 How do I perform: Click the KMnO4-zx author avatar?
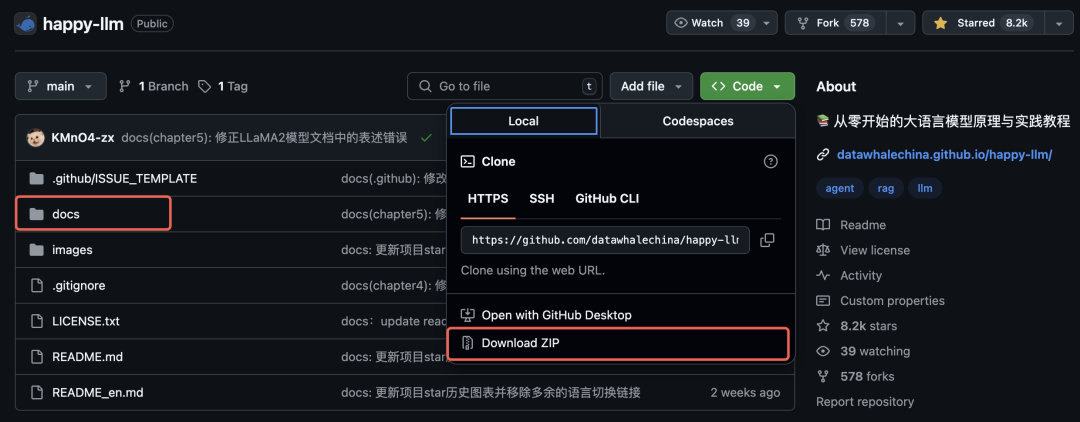pyautogui.click(x=36, y=138)
